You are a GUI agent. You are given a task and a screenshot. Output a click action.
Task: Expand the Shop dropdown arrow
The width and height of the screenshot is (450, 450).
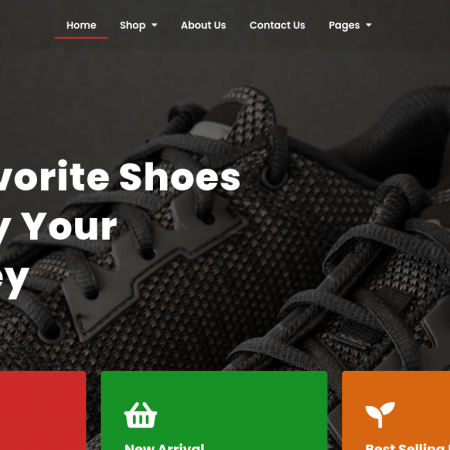(x=154, y=25)
